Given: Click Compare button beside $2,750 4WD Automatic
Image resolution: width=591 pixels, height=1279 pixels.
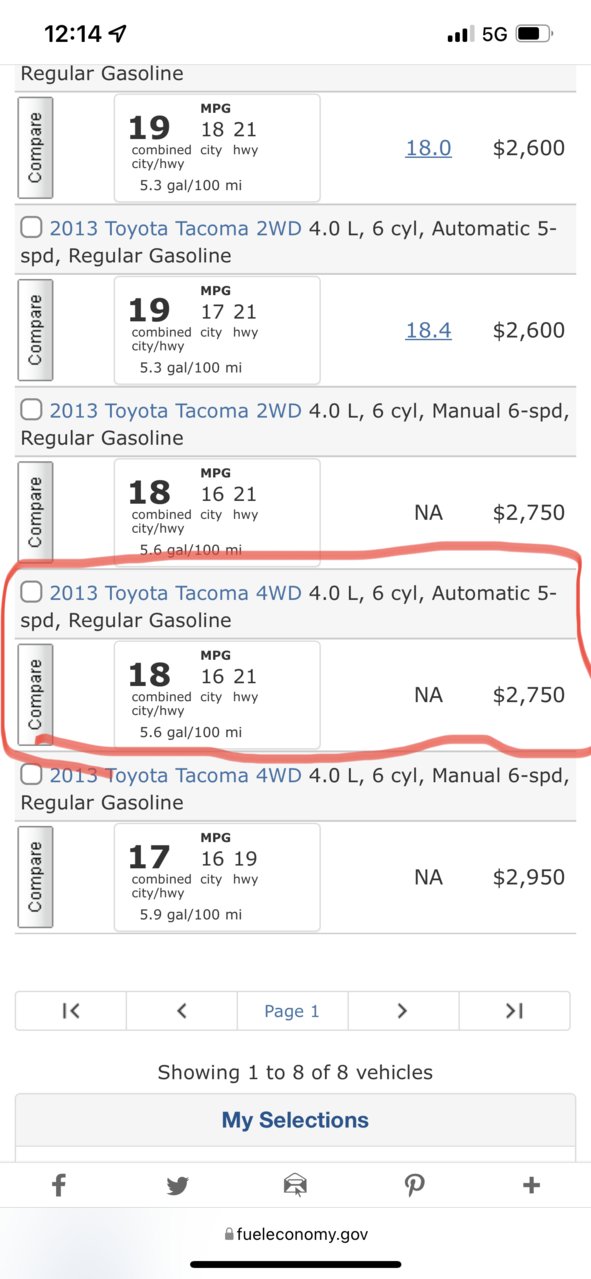Looking at the screenshot, I should click(x=35, y=695).
